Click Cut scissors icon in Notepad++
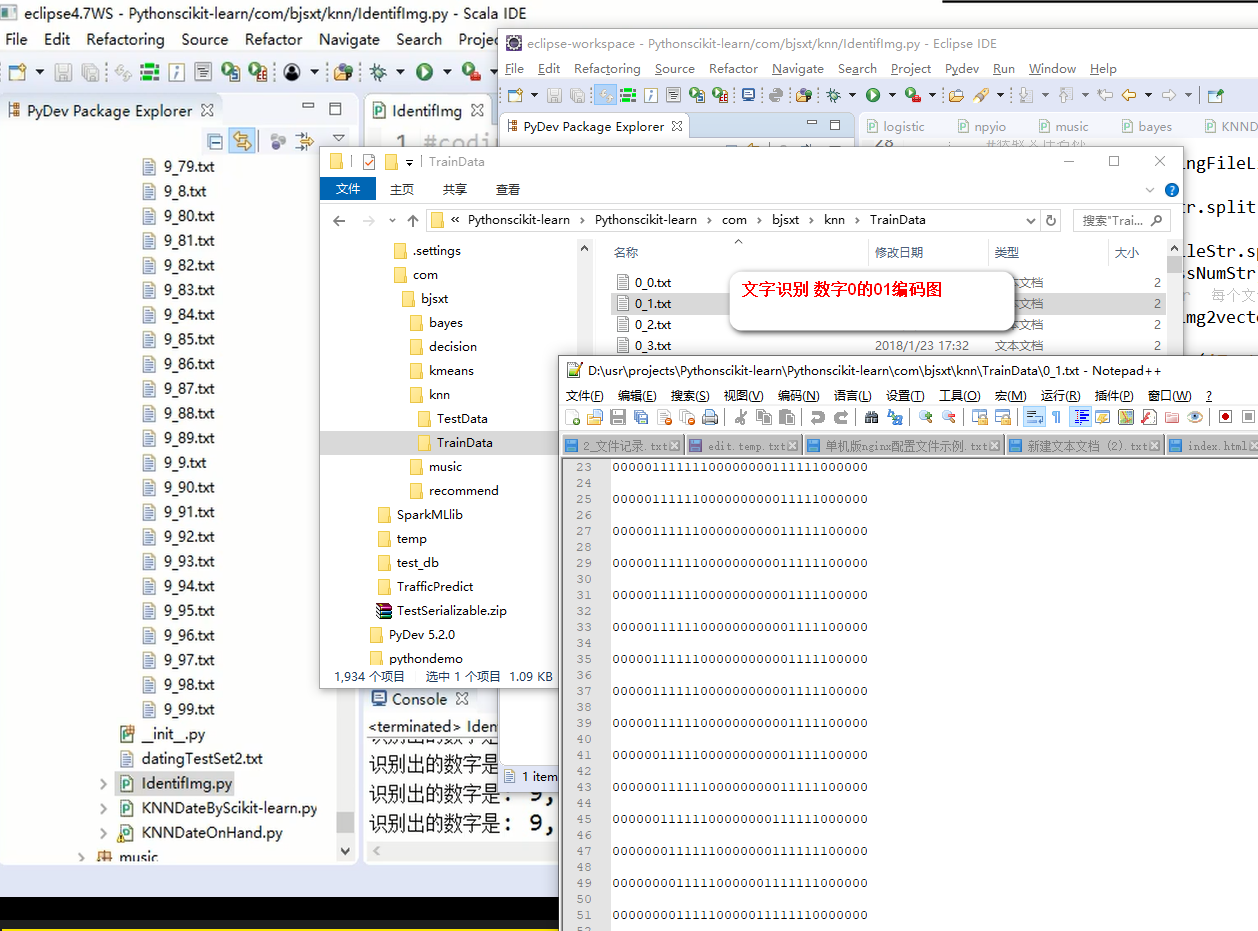 (x=741, y=417)
